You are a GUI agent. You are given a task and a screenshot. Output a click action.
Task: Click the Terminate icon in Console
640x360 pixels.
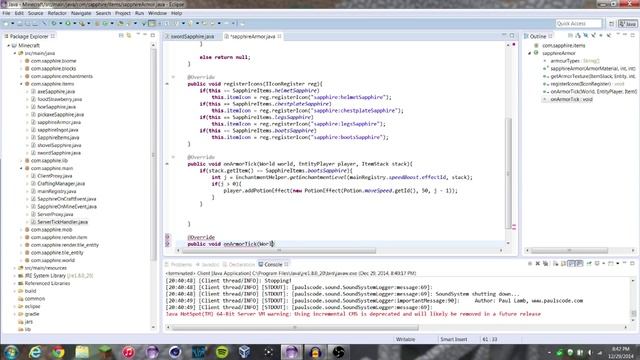pos(530,264)
